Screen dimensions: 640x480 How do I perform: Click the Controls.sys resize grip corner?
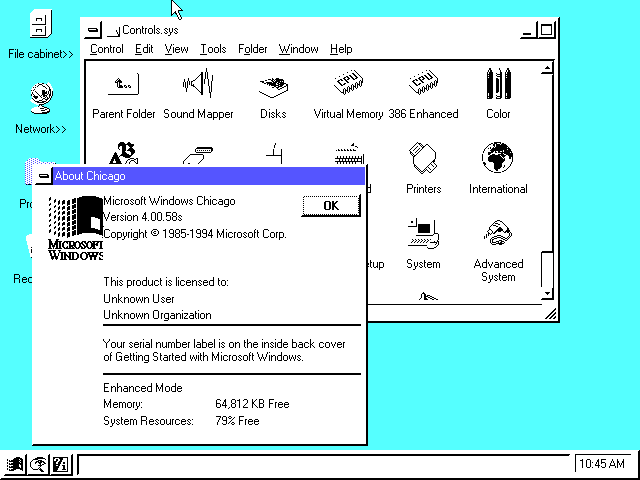point(549,313)
